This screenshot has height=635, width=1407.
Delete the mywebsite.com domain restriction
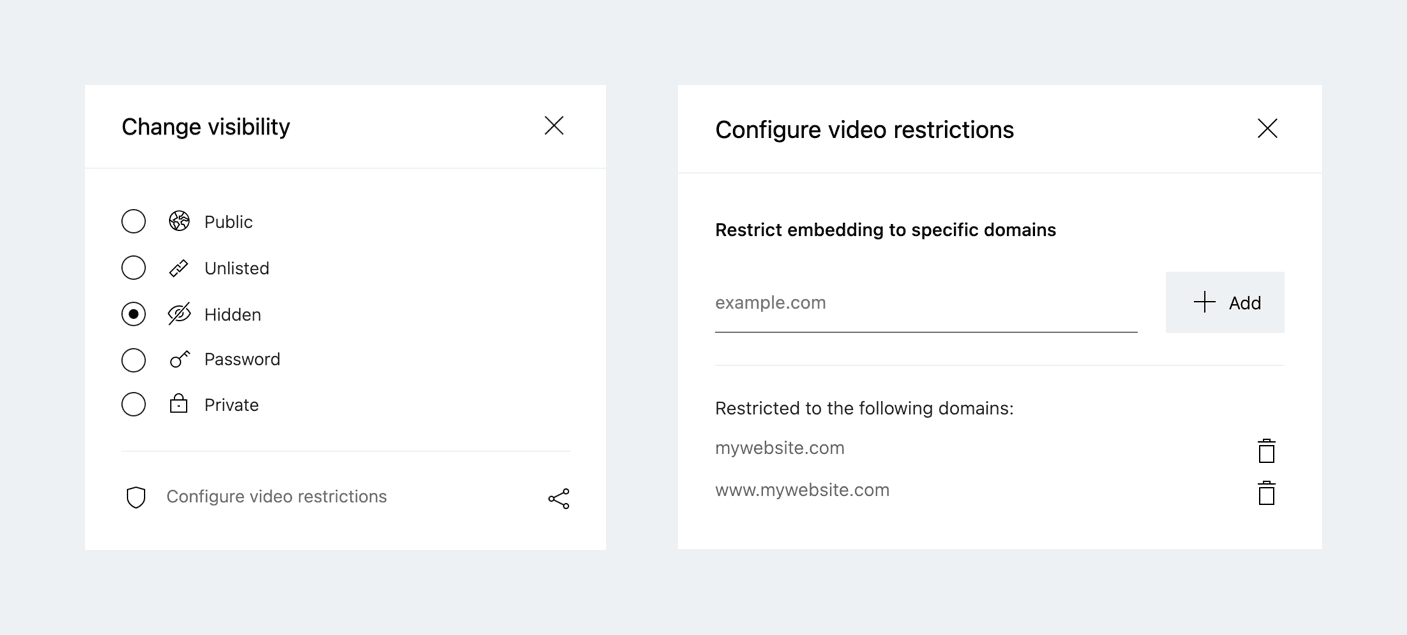[1266, 451]
